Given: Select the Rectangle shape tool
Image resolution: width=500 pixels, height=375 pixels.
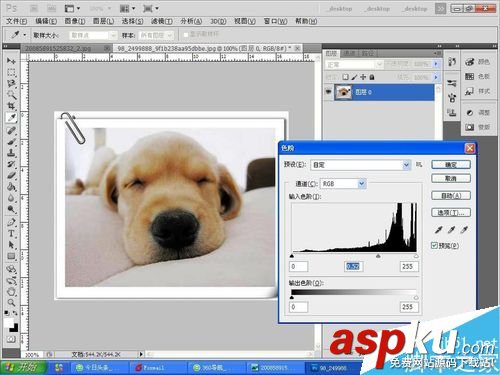Looking at the screenshot, I should pos(11,256).
